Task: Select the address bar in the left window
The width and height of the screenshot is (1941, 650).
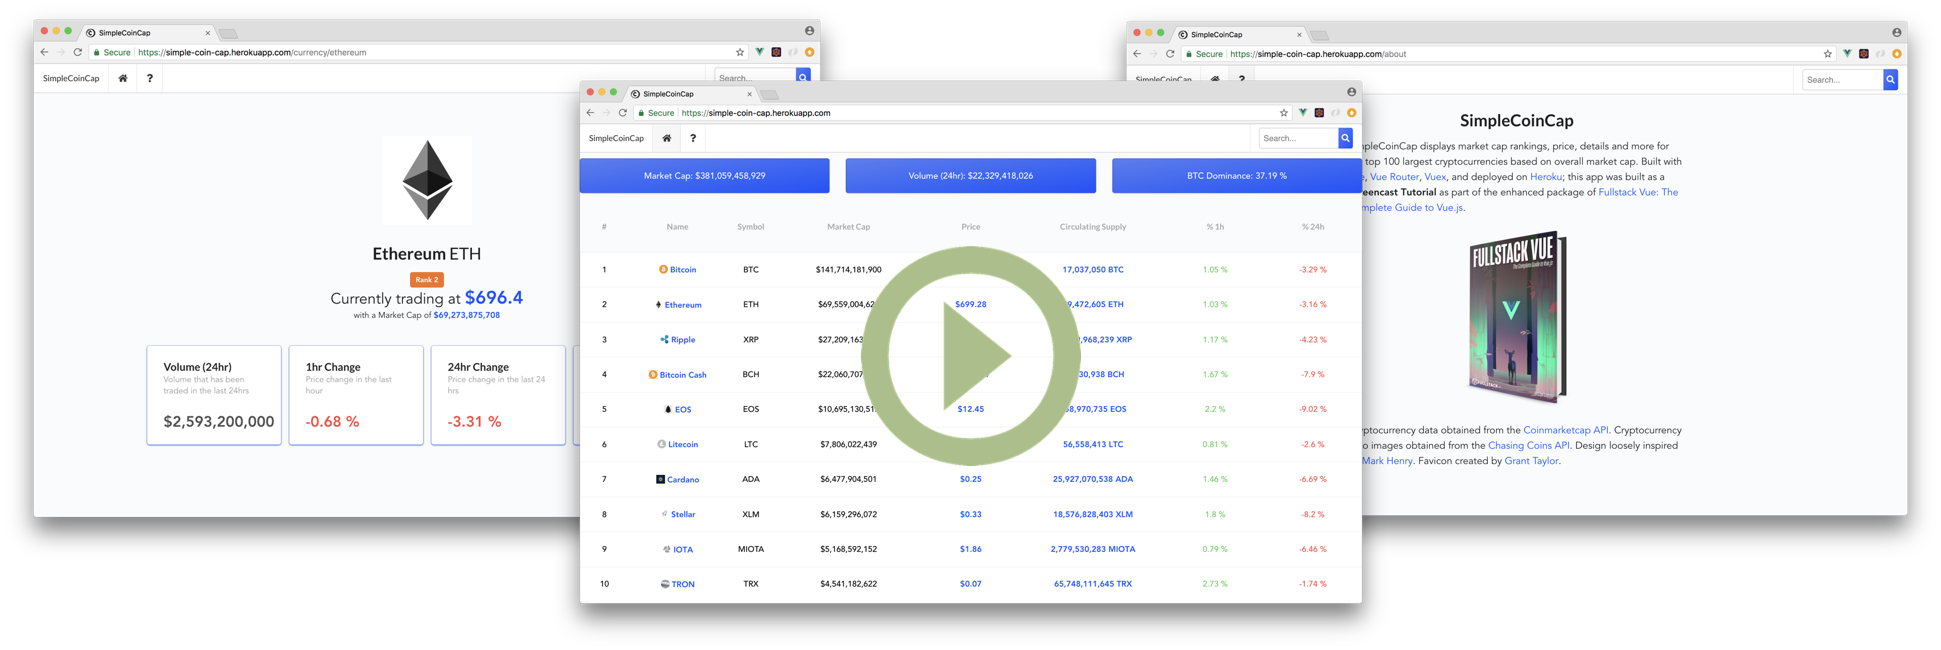Action: [418, 52]
